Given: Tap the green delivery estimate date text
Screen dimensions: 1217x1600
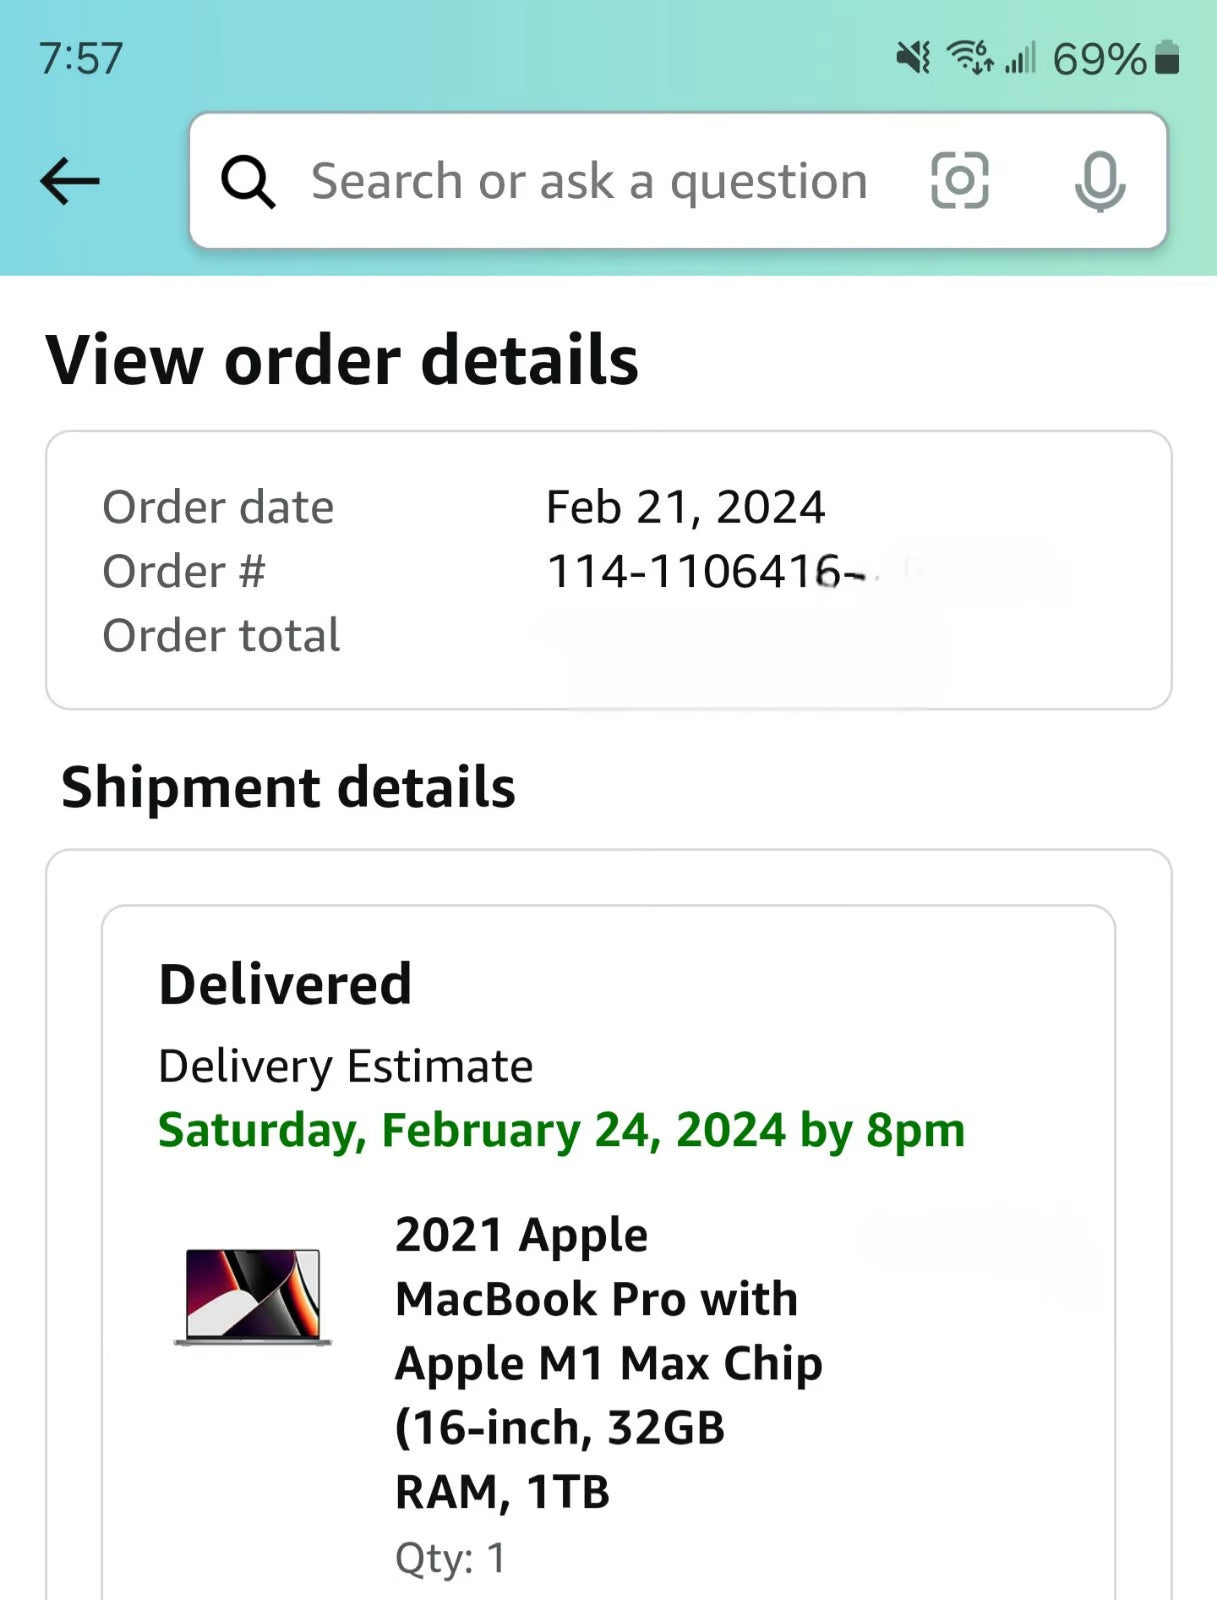Looking at the screenshot, I should point(560,1130).
